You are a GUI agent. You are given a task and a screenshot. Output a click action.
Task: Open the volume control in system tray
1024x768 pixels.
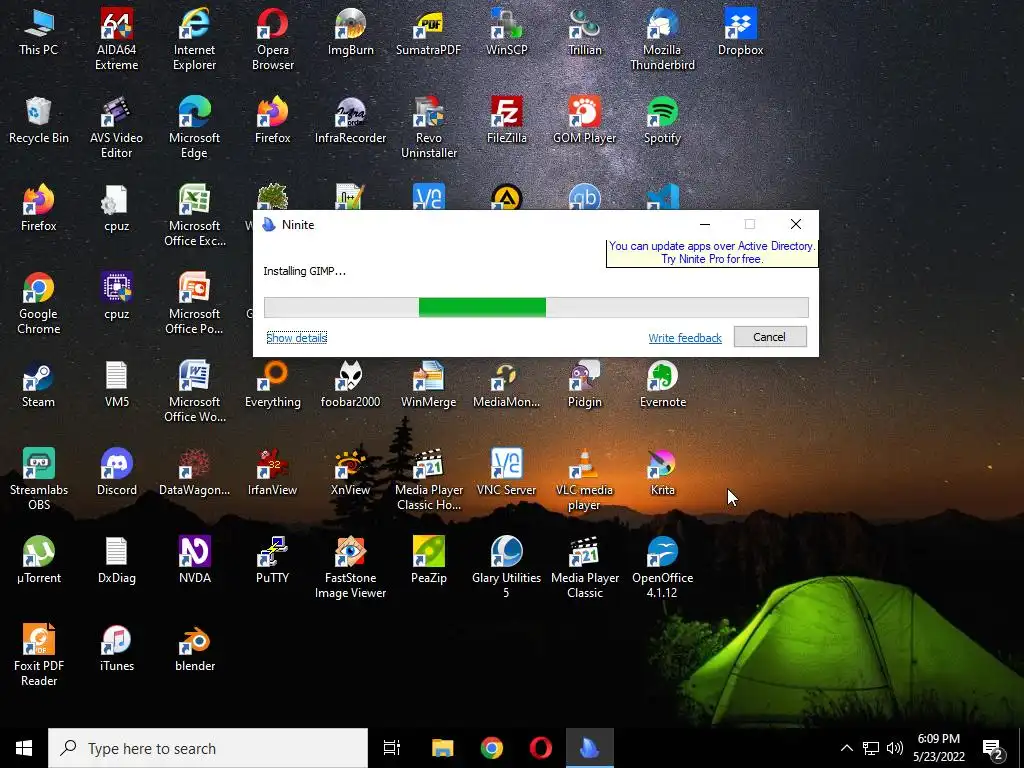[895, 748]
